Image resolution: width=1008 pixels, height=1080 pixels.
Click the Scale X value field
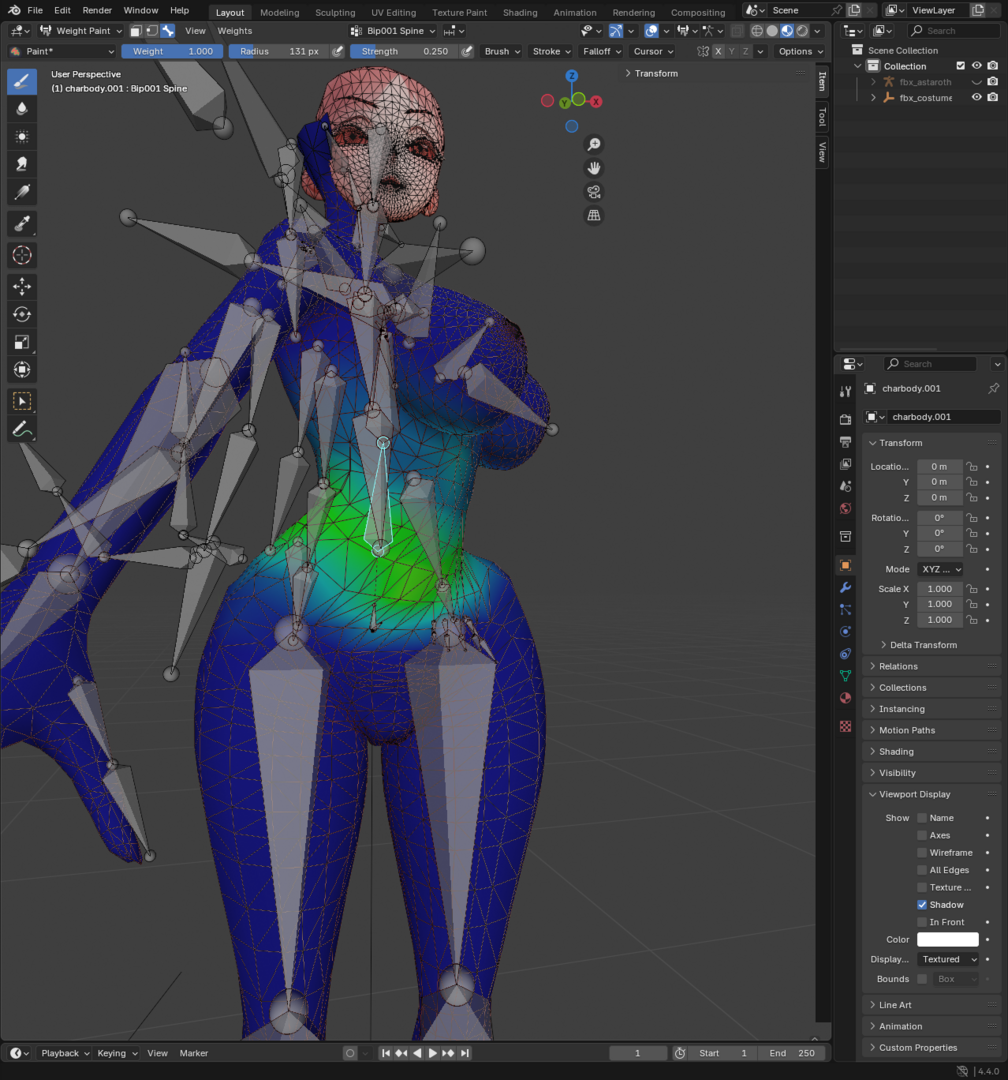tap(940, 589)
